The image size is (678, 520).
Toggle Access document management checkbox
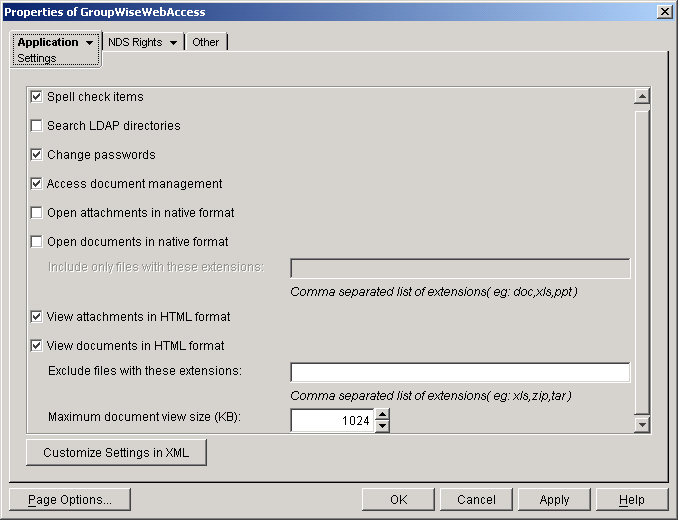(36, 183)
